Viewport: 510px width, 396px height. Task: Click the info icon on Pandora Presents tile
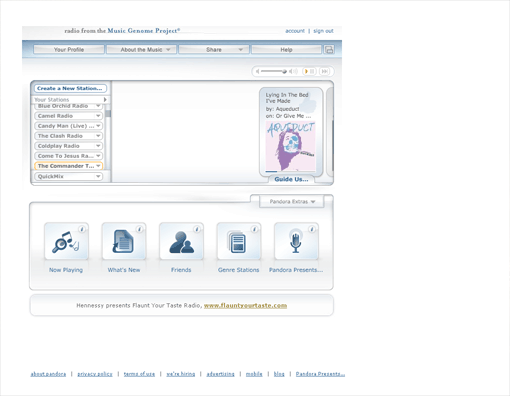click(x=312, y=229)
